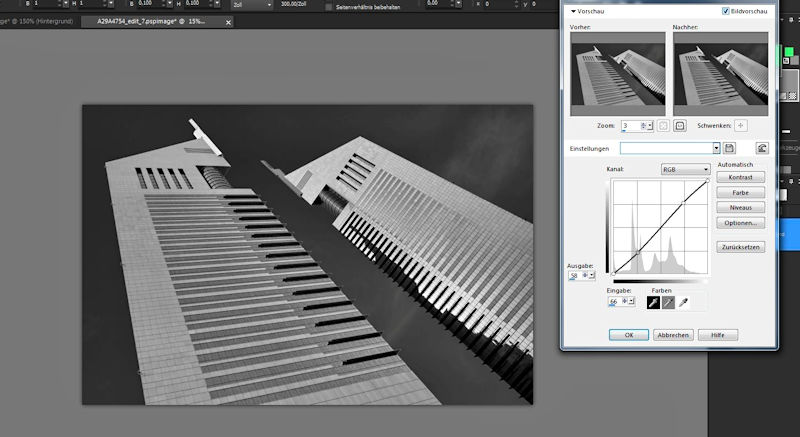The width and height of the screenshot is (800, 437).
Task: Click the Kontrast button
Action: [x=740, y=177]
